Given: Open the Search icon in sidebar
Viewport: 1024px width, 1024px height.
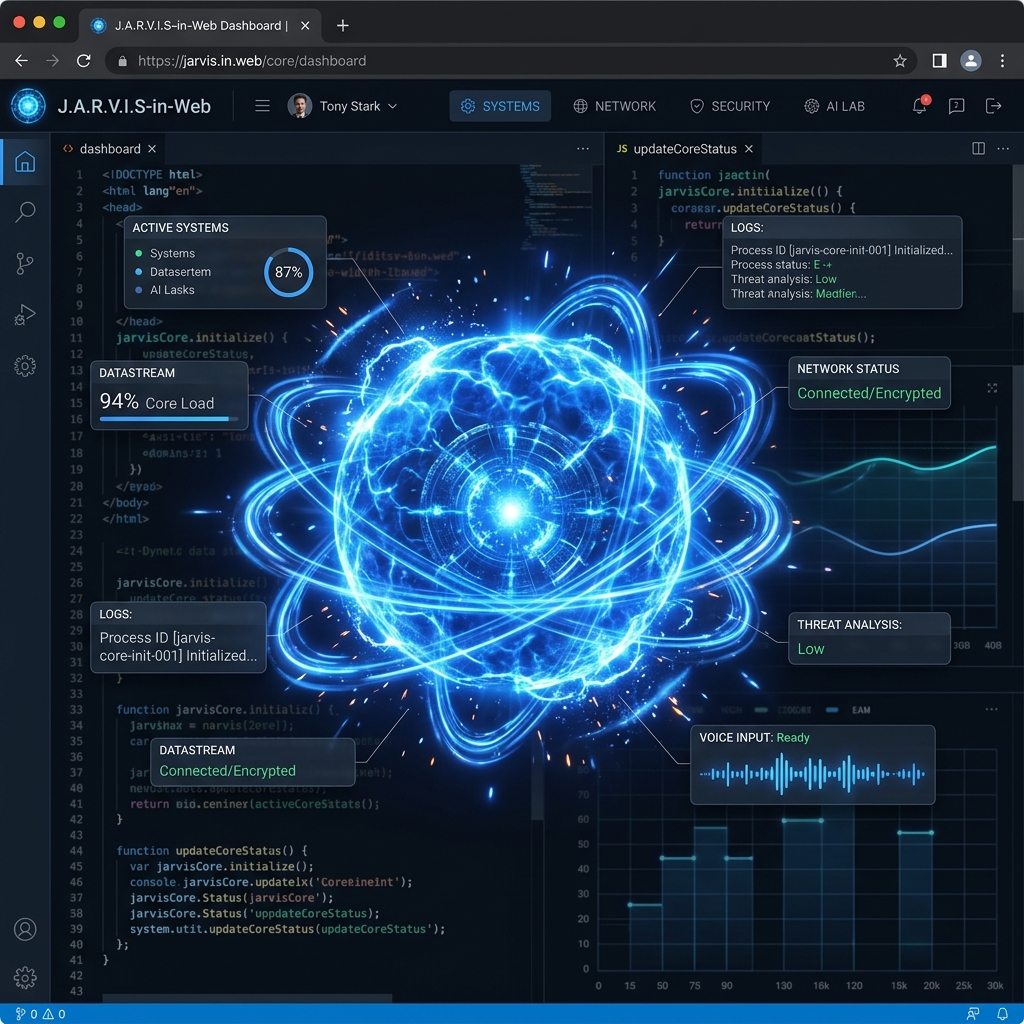Looking at the screenshot, I should click(25, 212).
